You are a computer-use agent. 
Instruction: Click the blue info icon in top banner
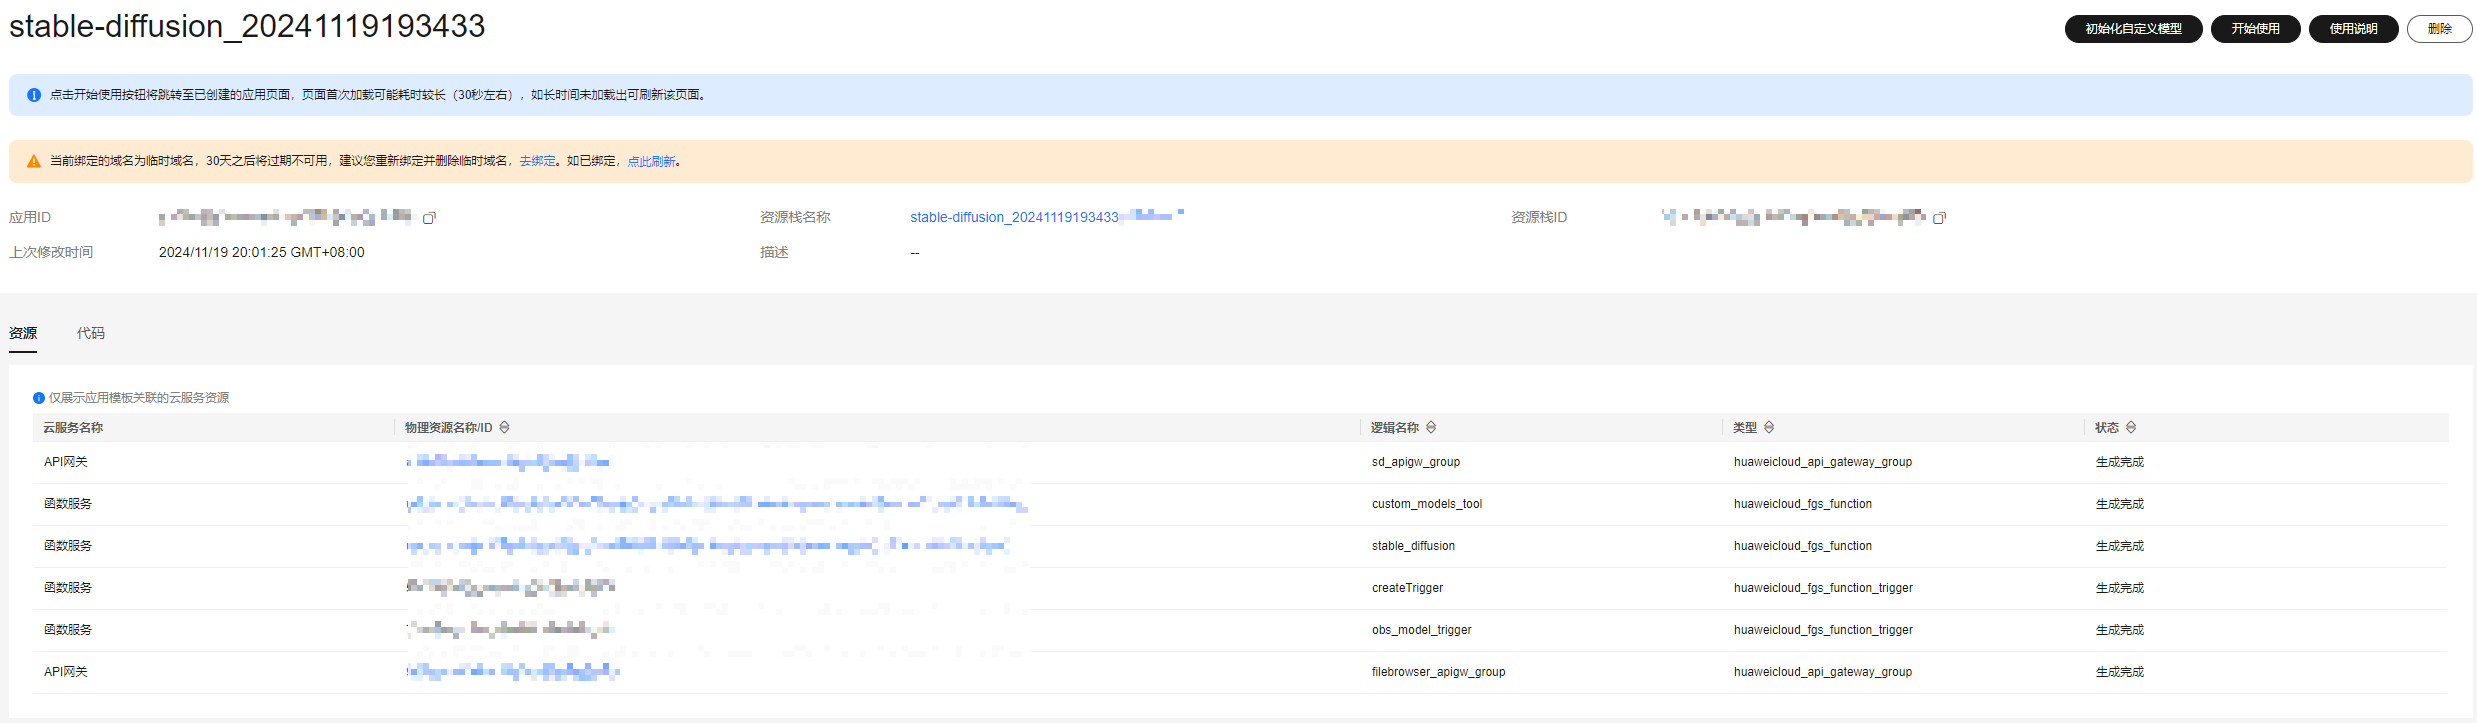tap(34, 95)
